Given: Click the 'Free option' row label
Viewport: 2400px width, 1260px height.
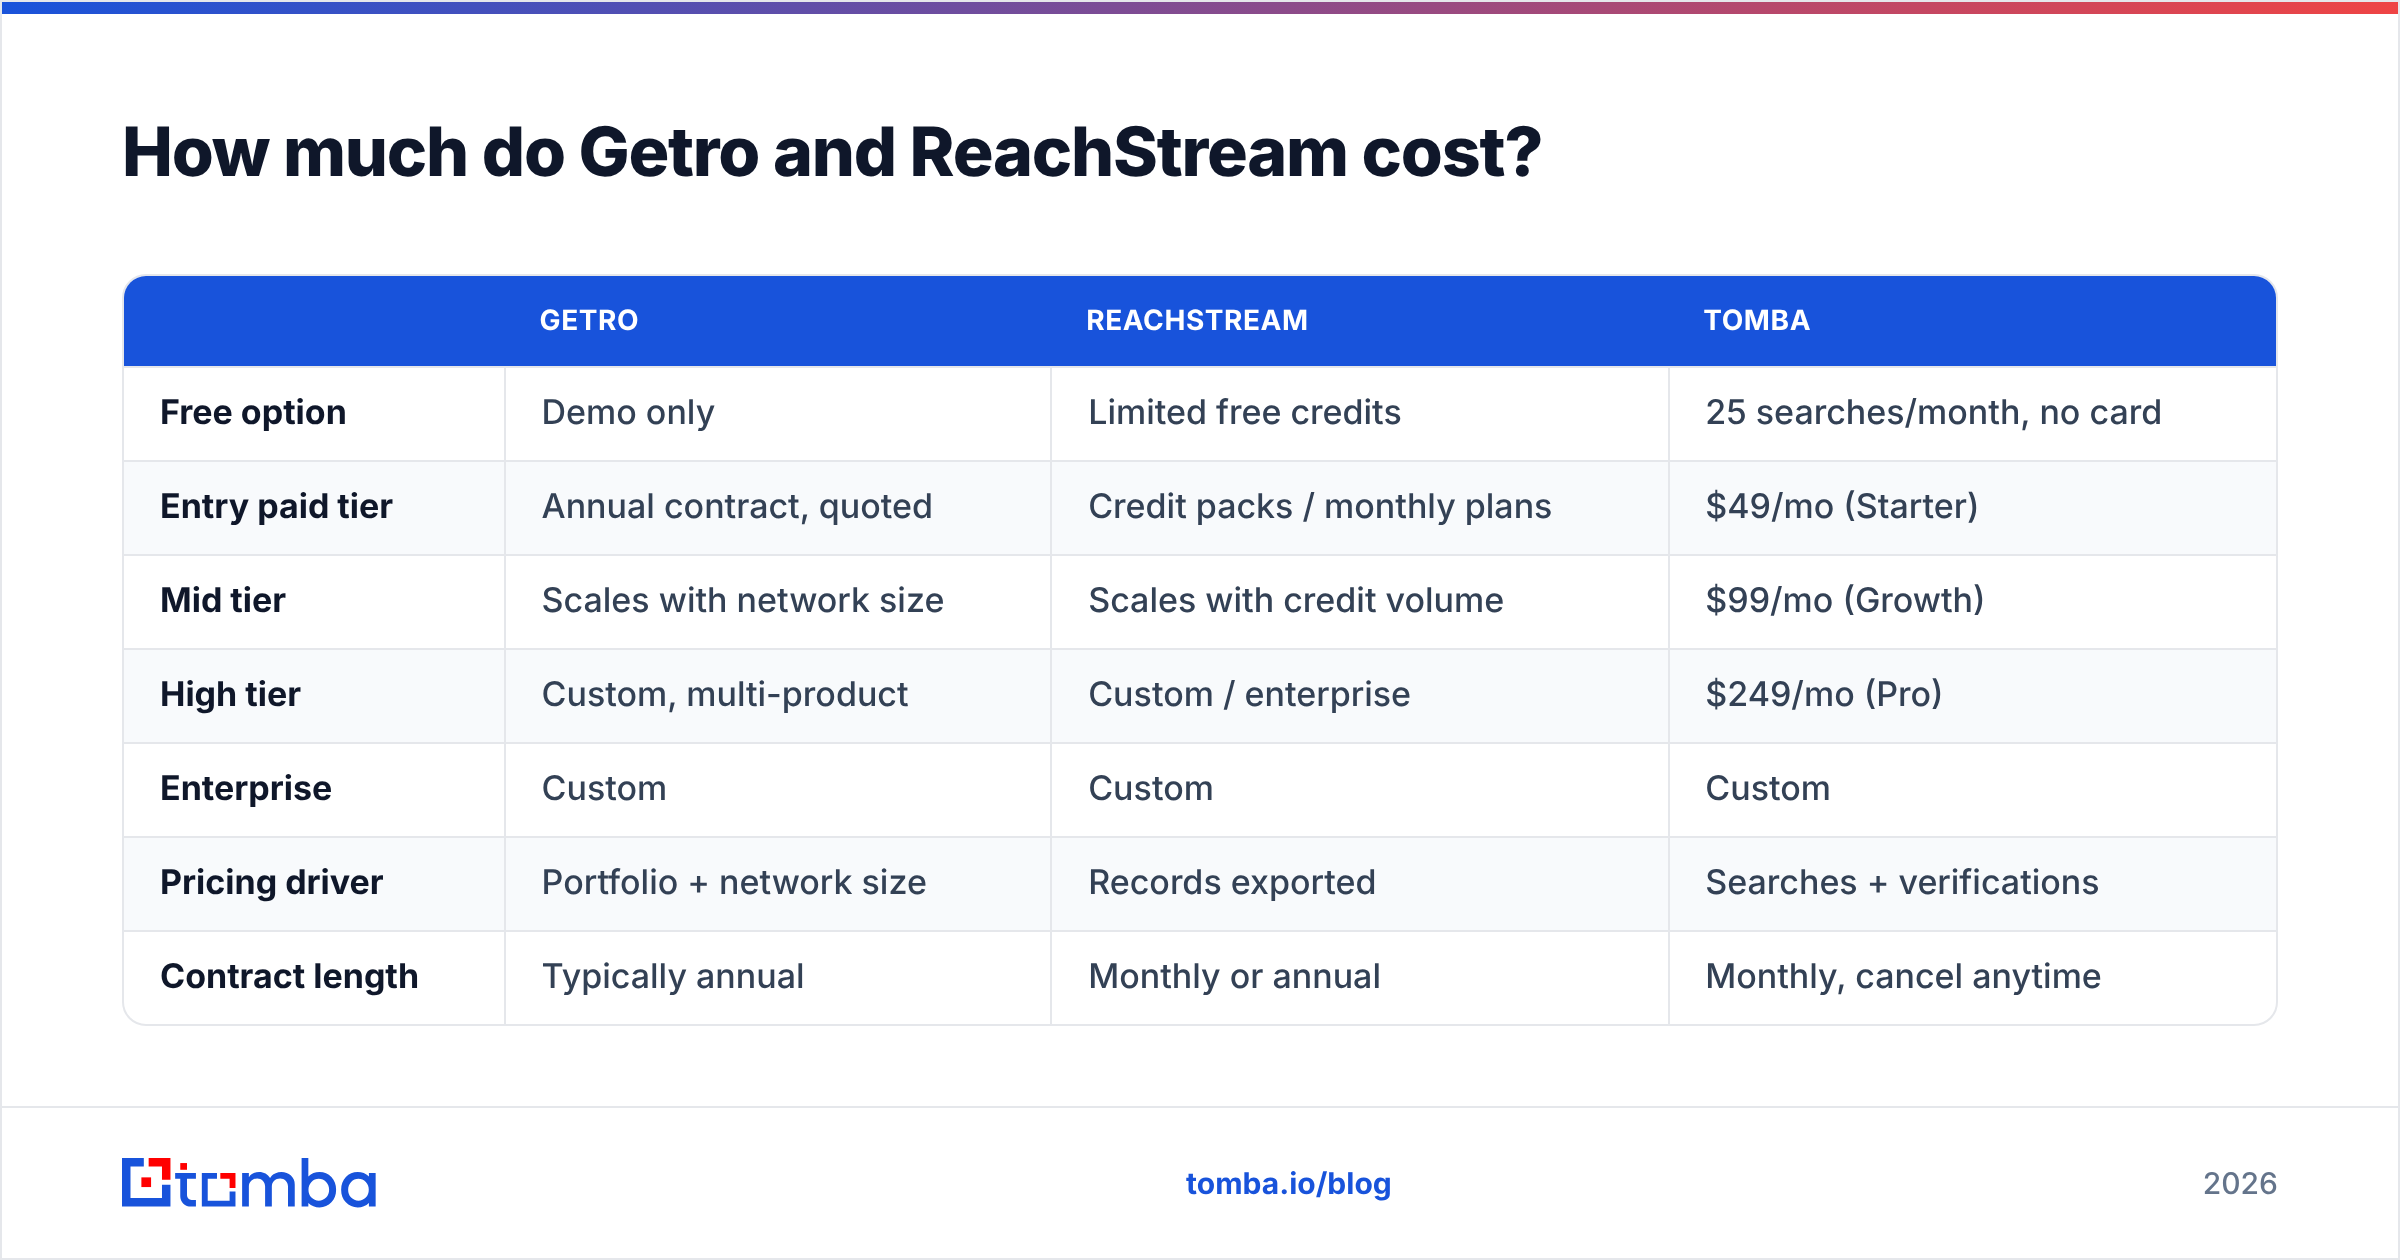Looking at the screenshot, I should [x=253, y=412].
